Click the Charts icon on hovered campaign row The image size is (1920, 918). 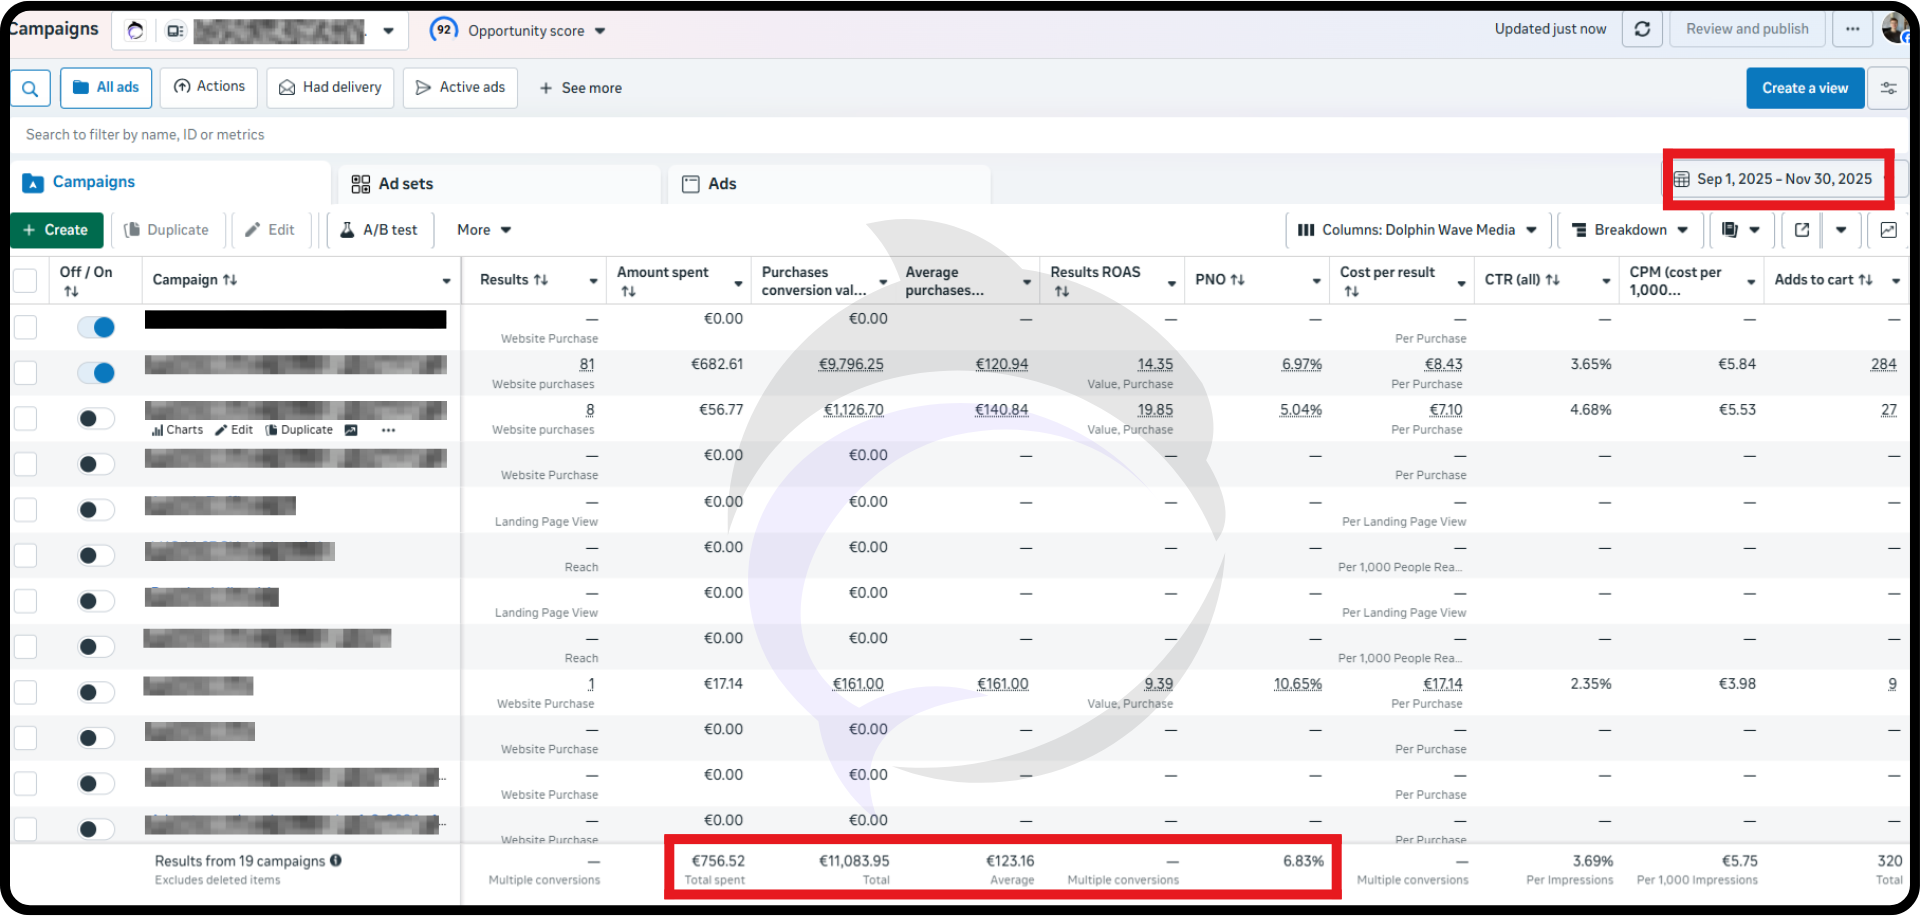[x=177, y=430]
